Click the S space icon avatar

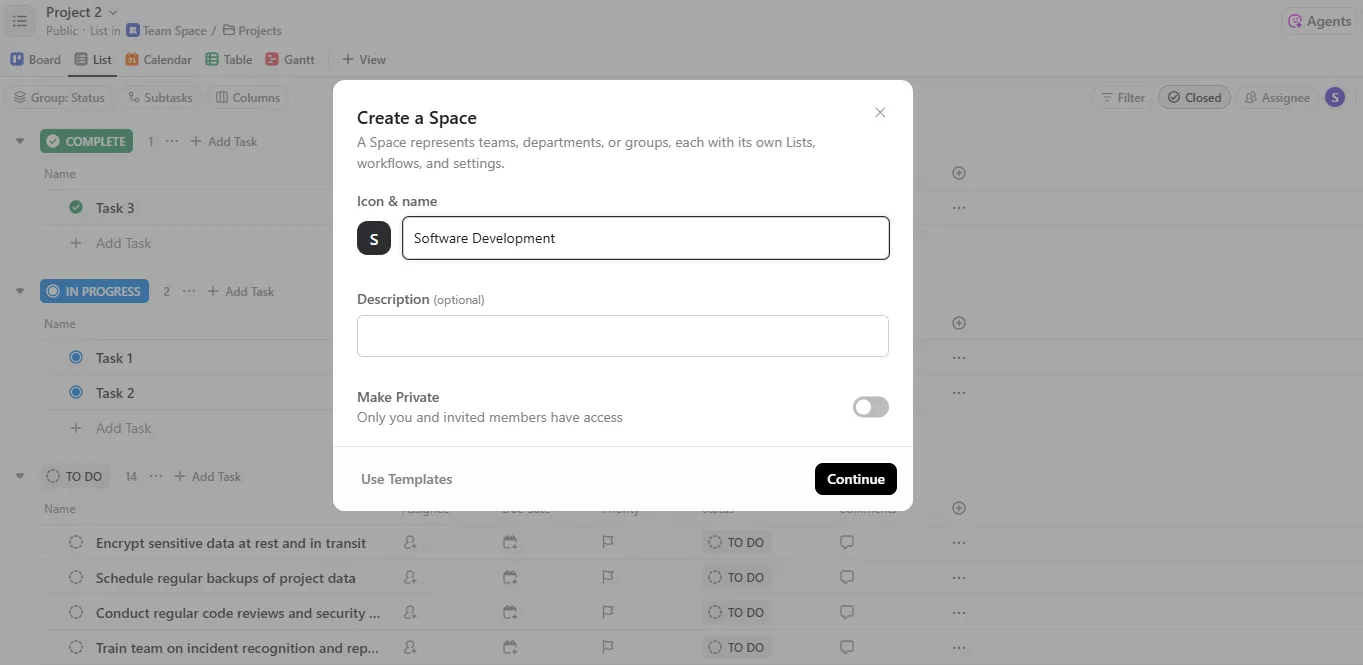(x=374, y=238)
